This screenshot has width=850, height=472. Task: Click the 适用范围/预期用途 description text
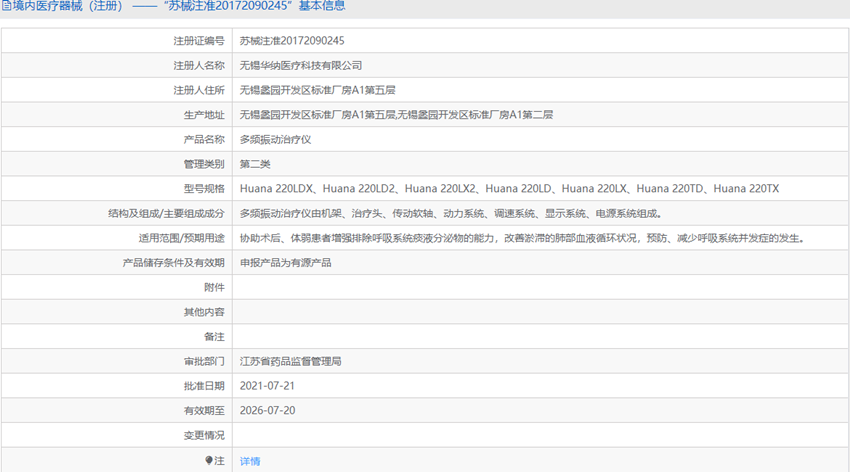523,238
